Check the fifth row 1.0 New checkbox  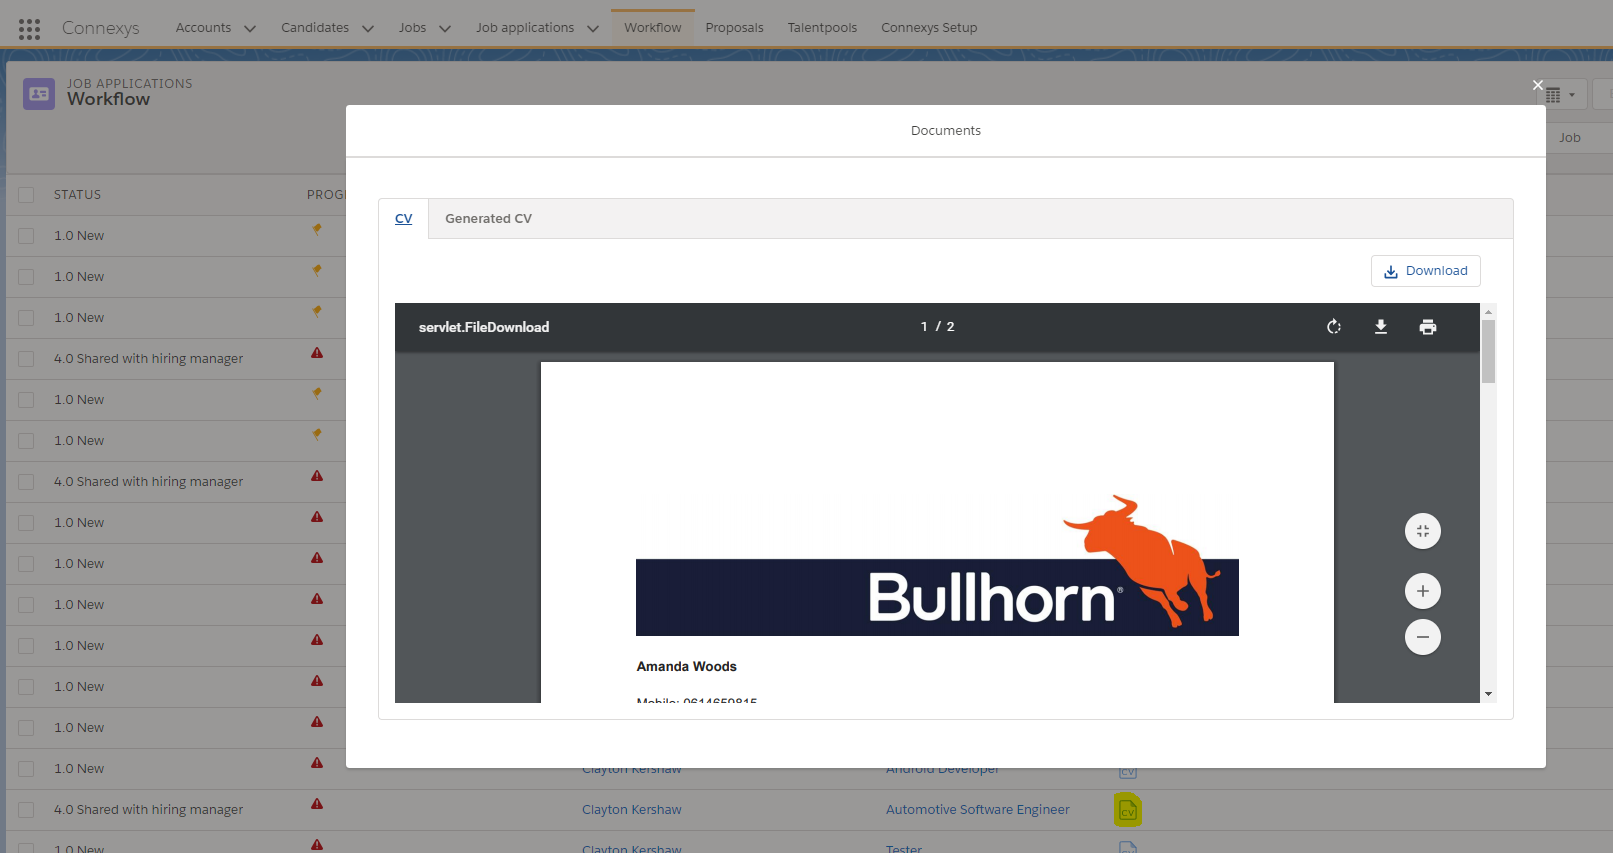[26, 400]
